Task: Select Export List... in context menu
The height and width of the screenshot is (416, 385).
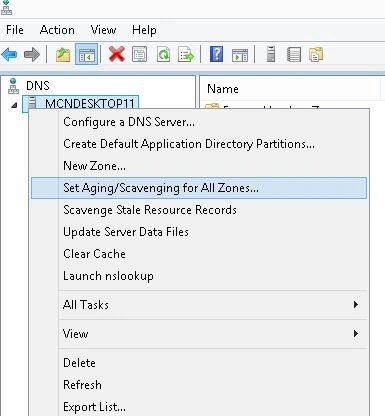Action: (199, 407)
